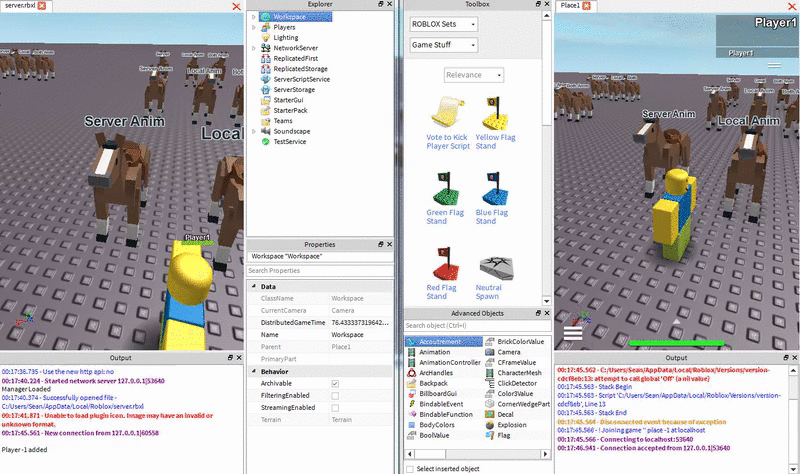Viewport: 800px width, 474px height.
Task: Expand the Workspace tree node
Action: coord(254,17)
